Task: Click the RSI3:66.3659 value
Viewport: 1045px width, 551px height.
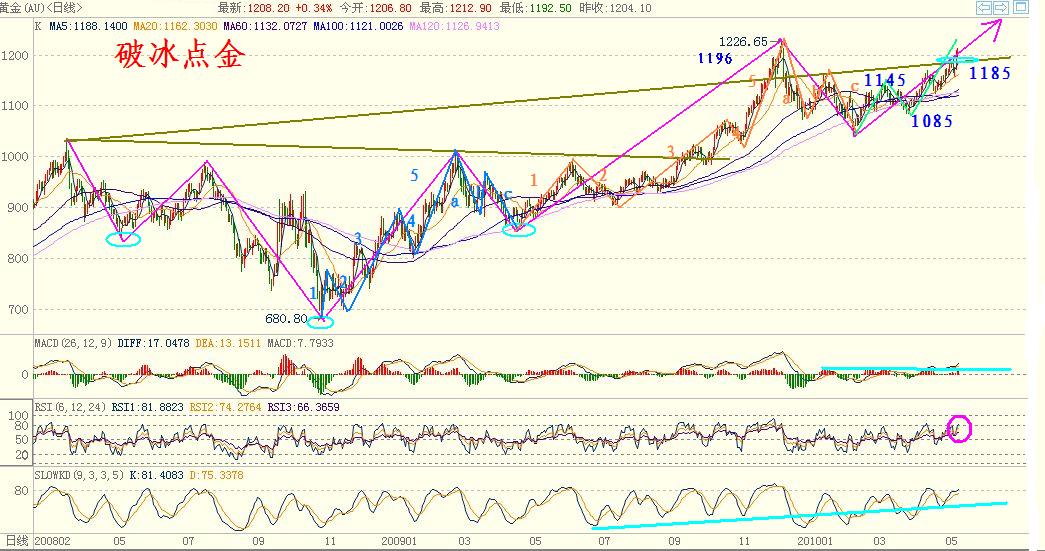Action: (303, 406)
